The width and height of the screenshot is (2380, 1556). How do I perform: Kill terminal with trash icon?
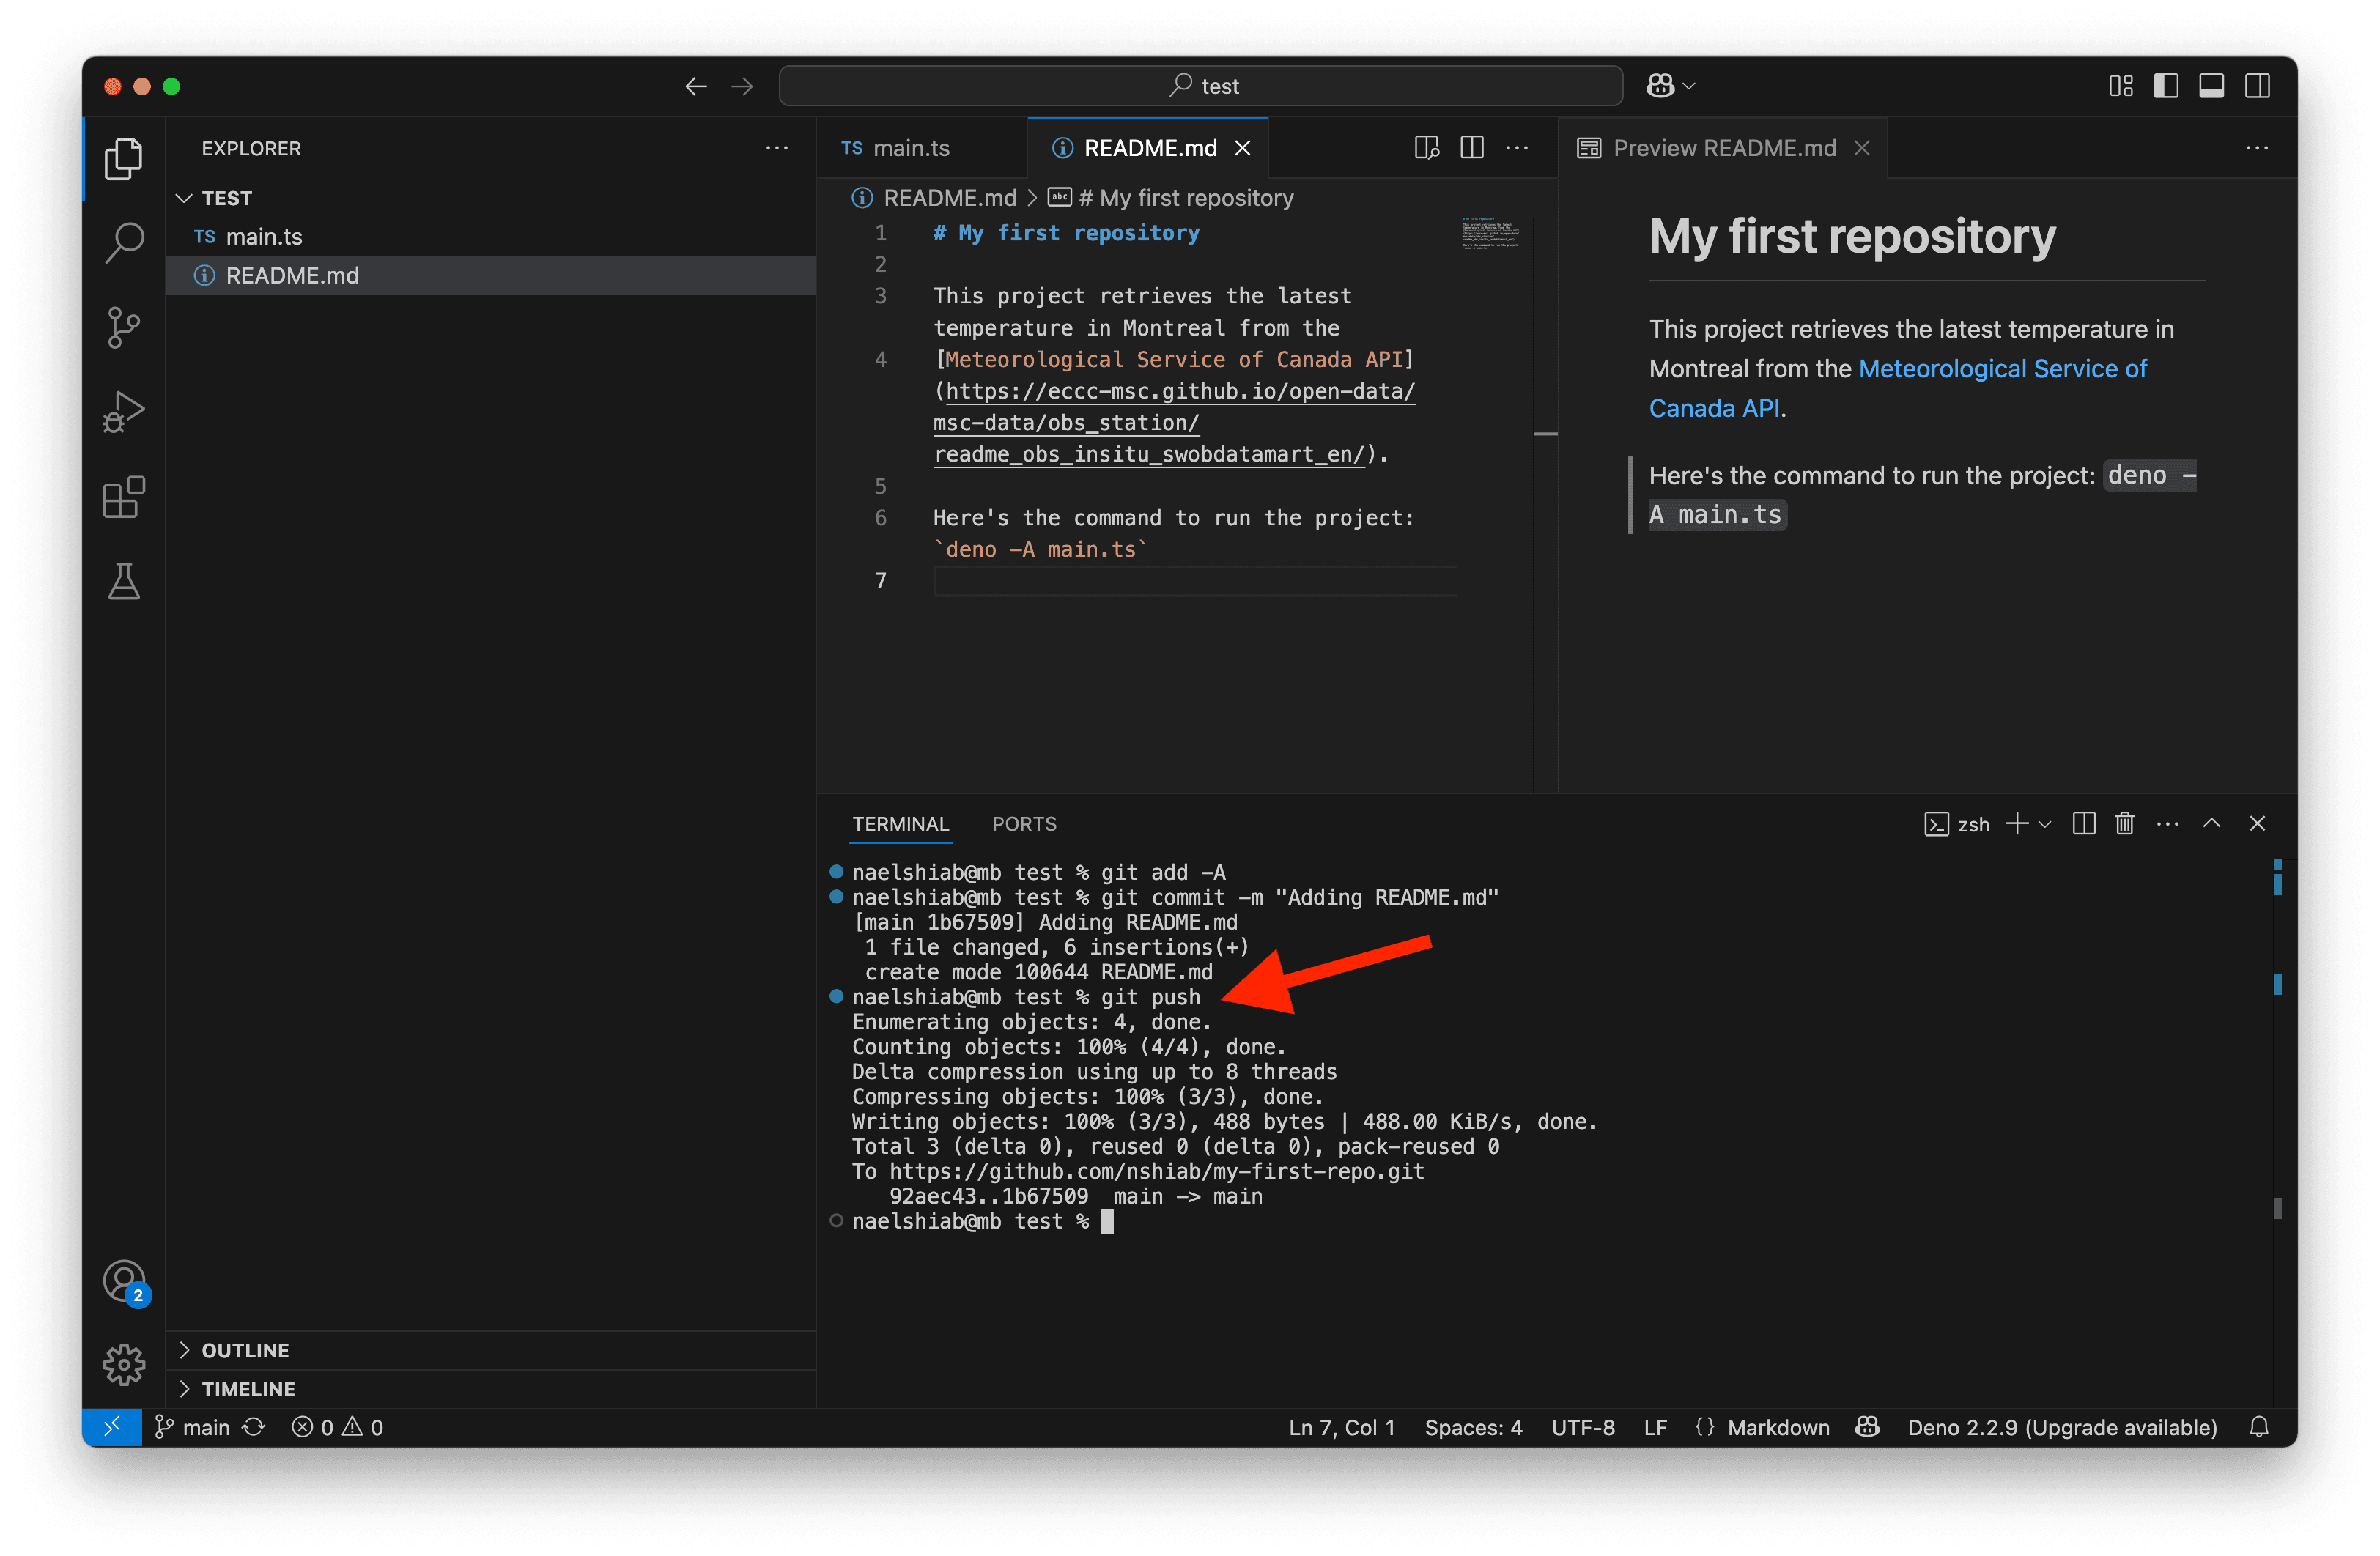2125,824
